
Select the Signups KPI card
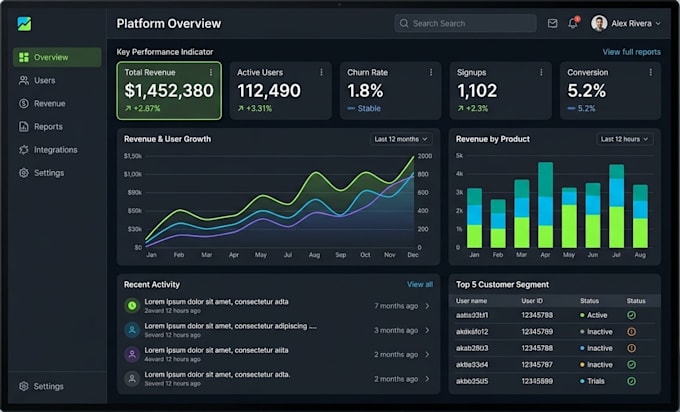click(x=500, y=91)
